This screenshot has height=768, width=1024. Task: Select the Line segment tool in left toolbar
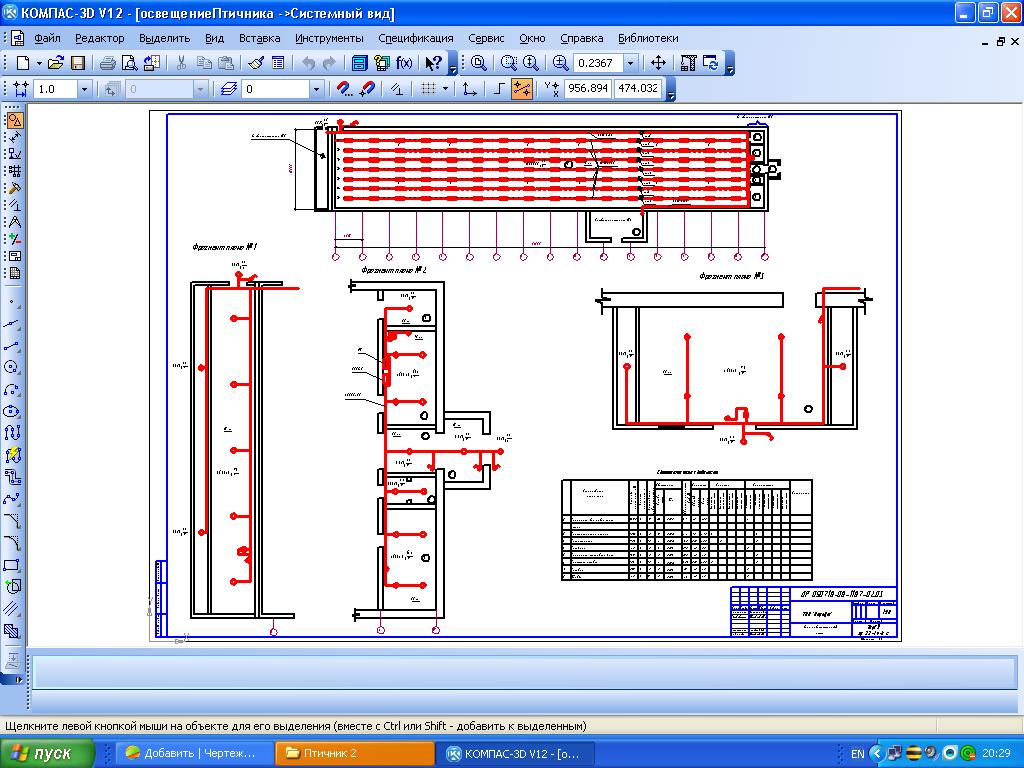pyautogui.click(x=13, y=345)
